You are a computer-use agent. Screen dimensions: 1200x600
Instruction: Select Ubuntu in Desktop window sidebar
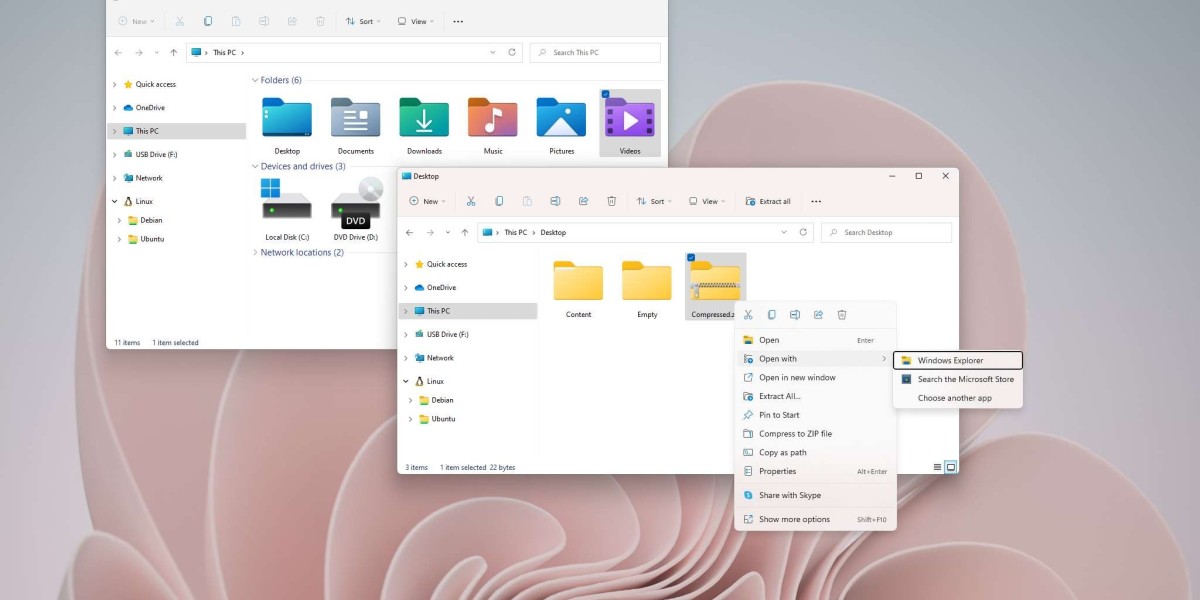point(443,419)
